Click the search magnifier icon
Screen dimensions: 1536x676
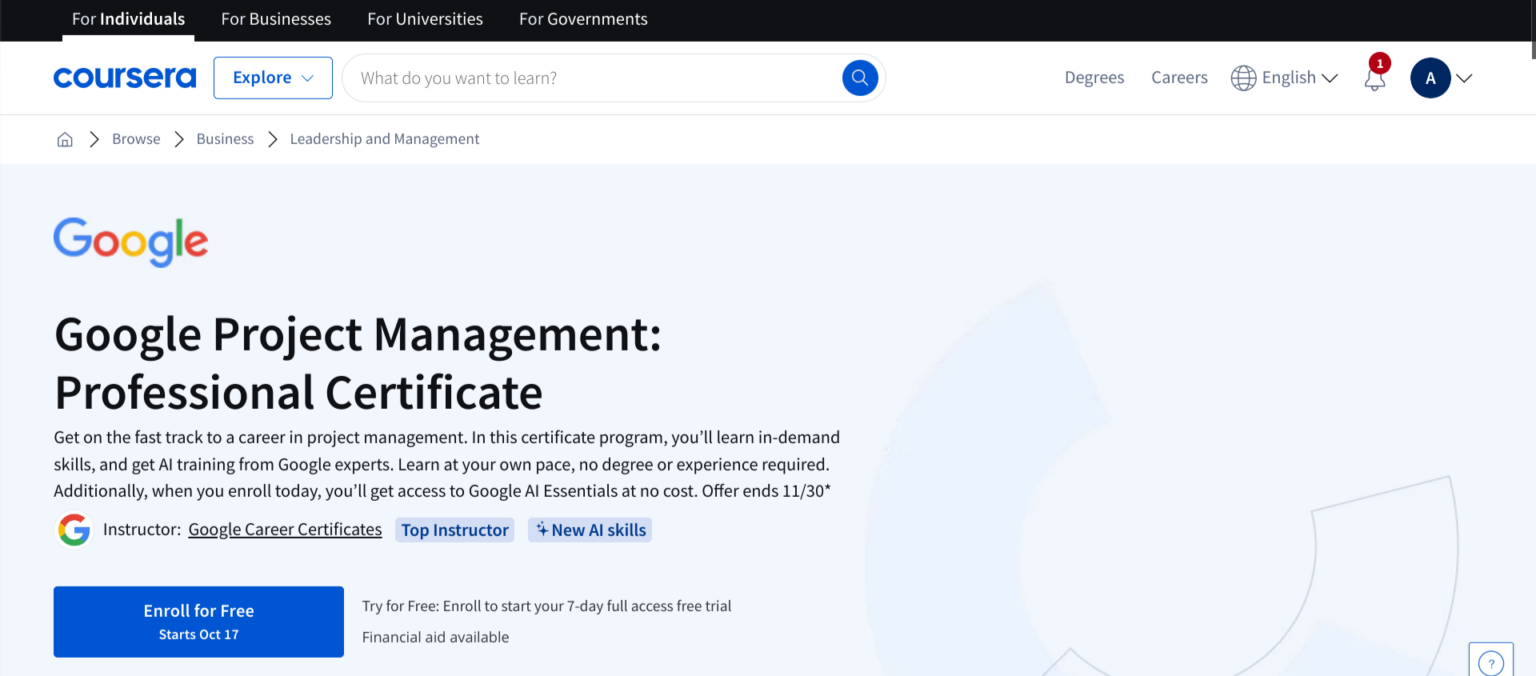tap(859, 77)
